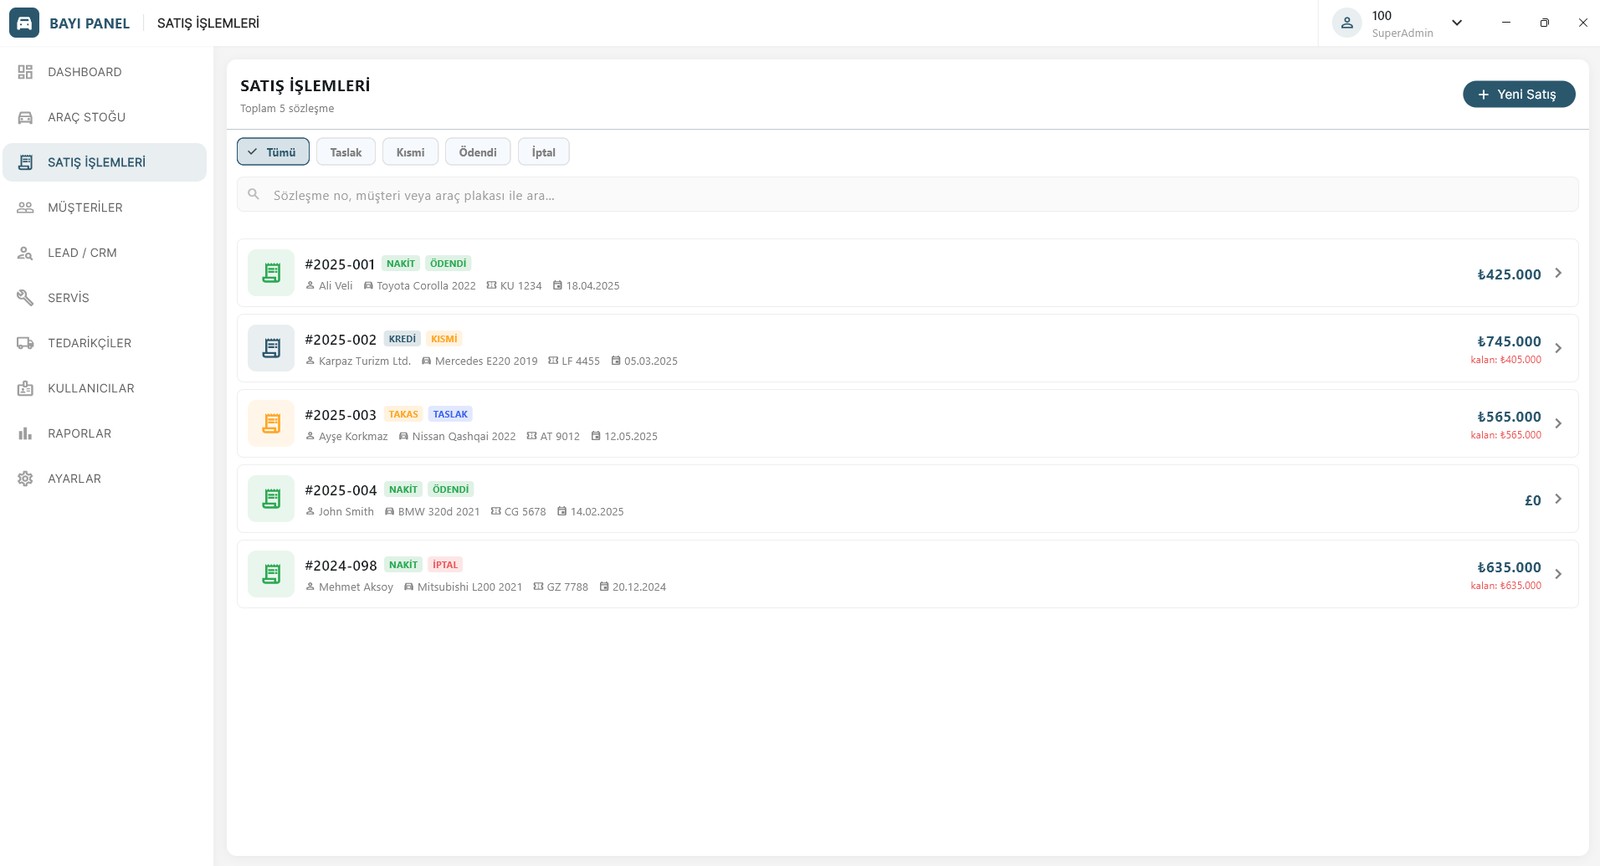Image resolution: width=1600 pixels, height=866 pixels.
Task: Click the green receipt icon of #2025-004
Action: [x=271, y=499]
